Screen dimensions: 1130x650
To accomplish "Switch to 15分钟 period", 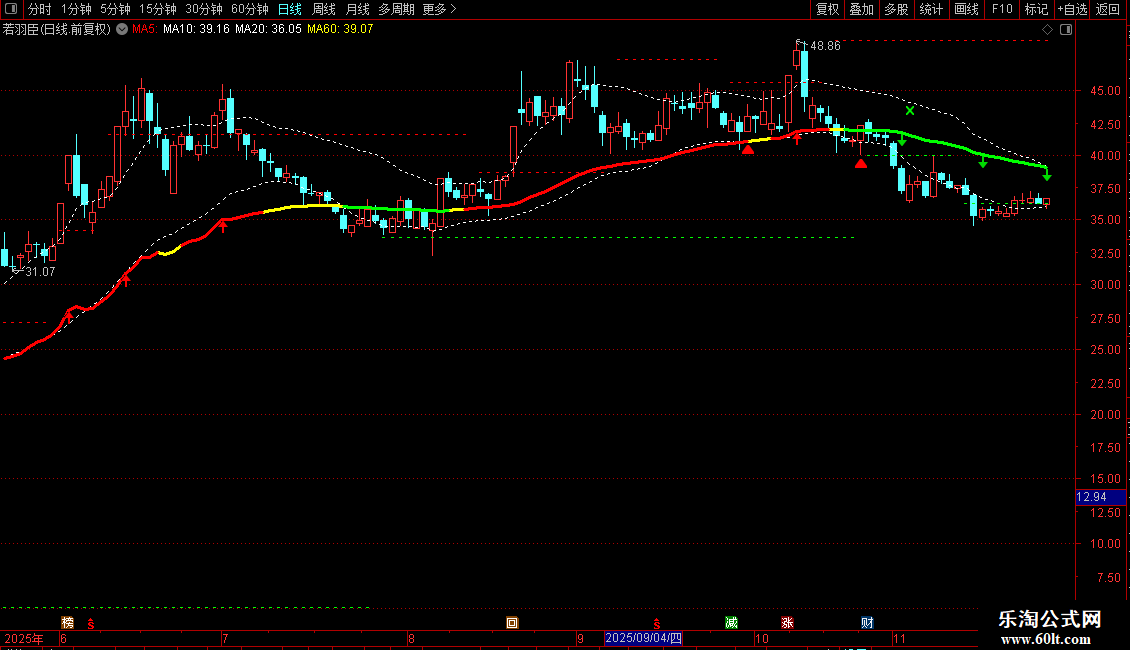I will coord(157,9).
